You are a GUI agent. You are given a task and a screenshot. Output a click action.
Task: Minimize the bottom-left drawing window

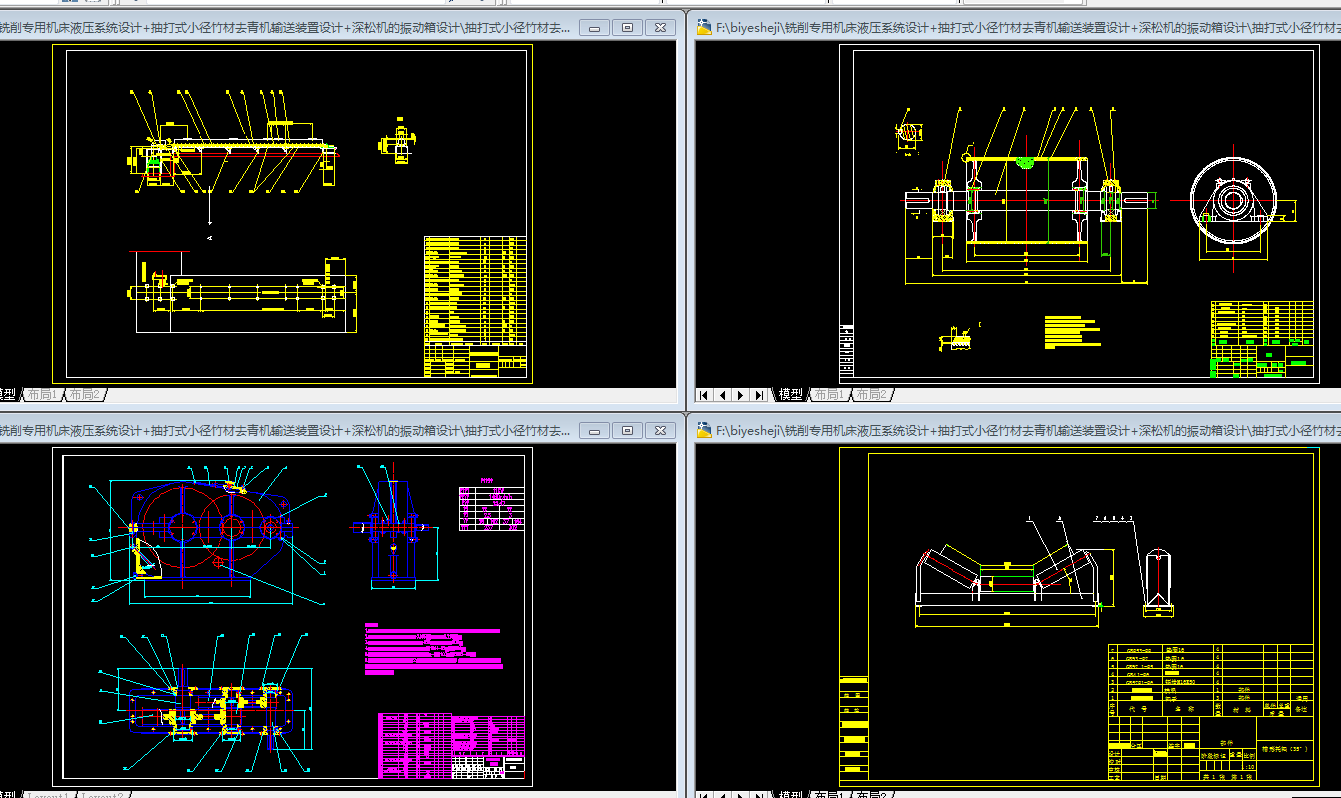[x=594, y=430]
